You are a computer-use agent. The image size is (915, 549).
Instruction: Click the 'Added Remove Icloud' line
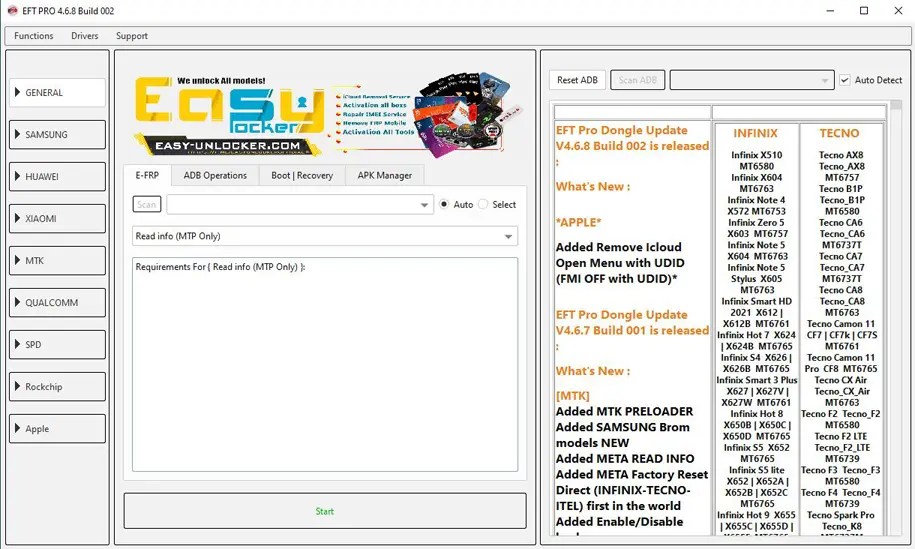click(619, 247)
